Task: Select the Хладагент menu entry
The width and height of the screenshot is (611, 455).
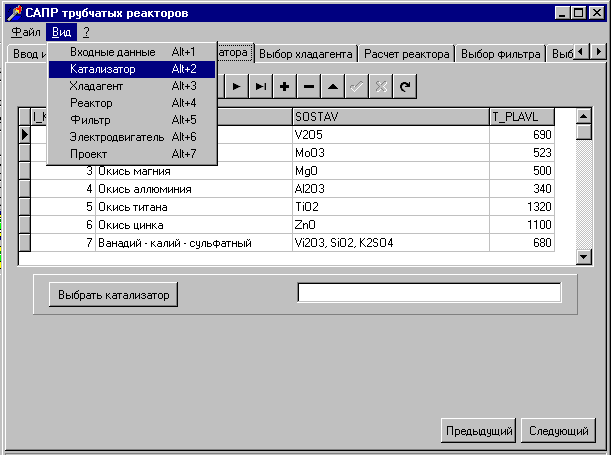Action: click(x=97, y=86)
